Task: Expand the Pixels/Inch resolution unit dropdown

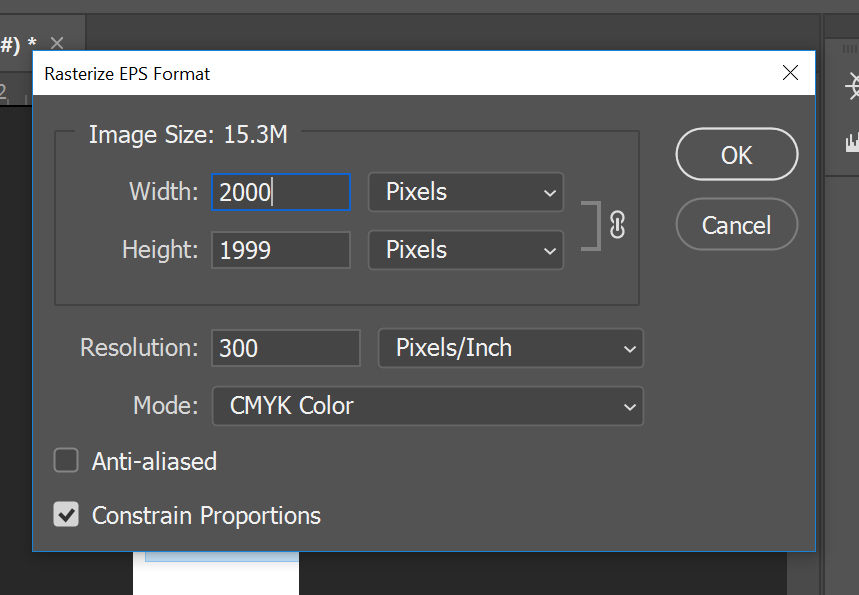Action: point(511,348)
